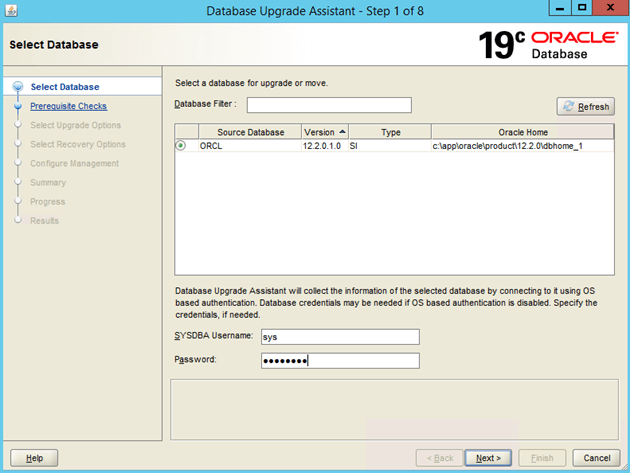Click the Password input field
The height and width of the screenshot is (473, 630).
339,361
